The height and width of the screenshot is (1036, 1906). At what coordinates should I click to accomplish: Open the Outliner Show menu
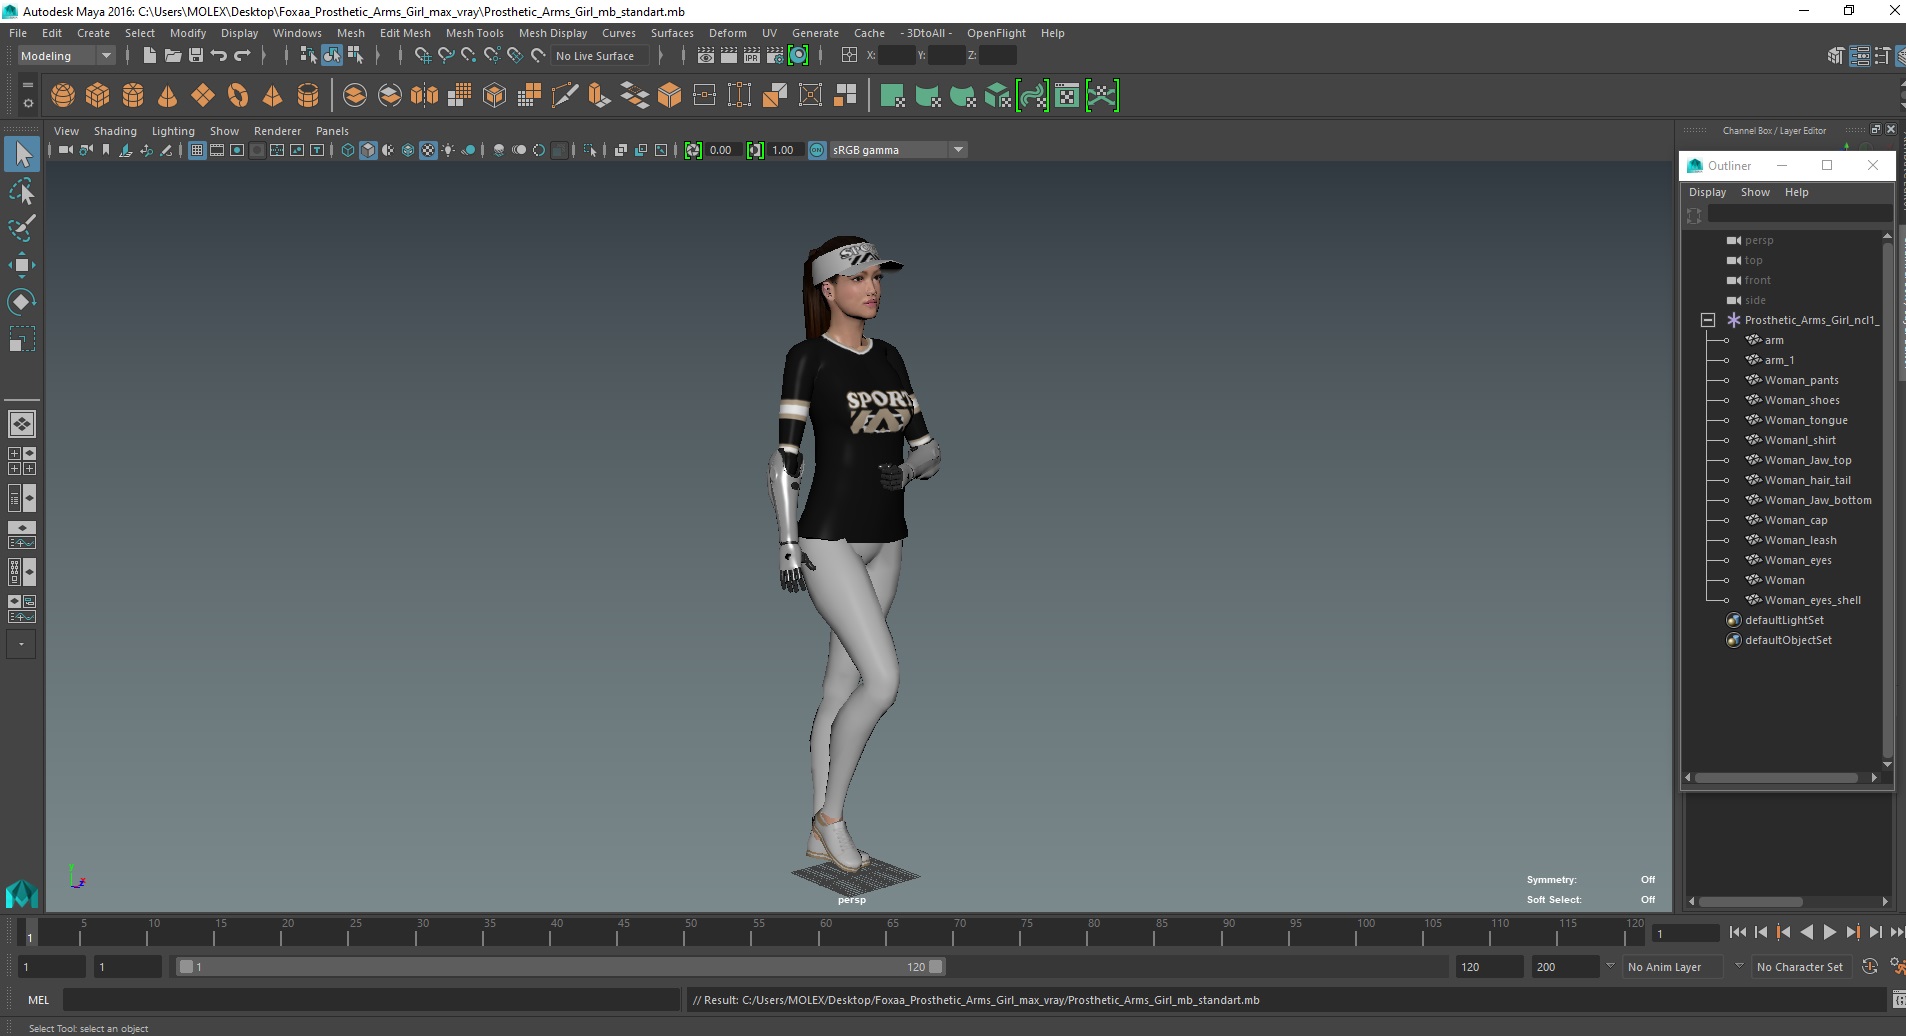tap(1755, 192)
